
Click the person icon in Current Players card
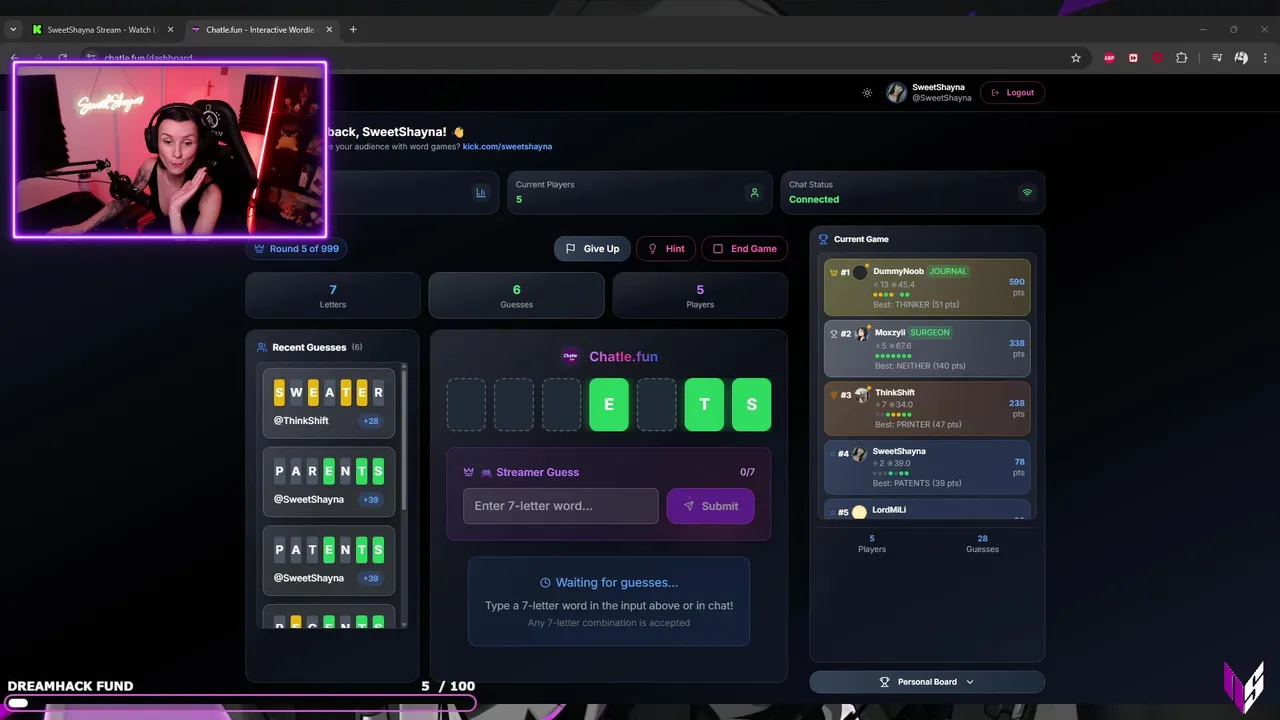[755, 193]
